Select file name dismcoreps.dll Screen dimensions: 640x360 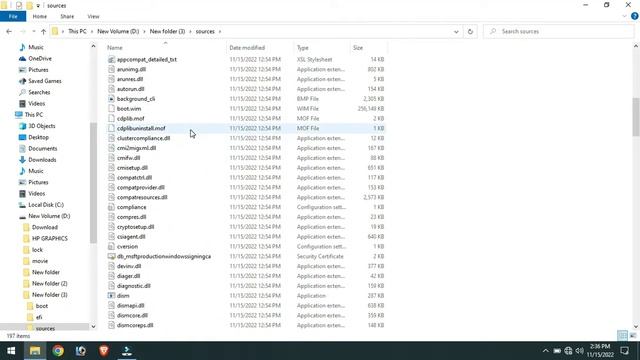pyautogui.click(x=135, y=325)
